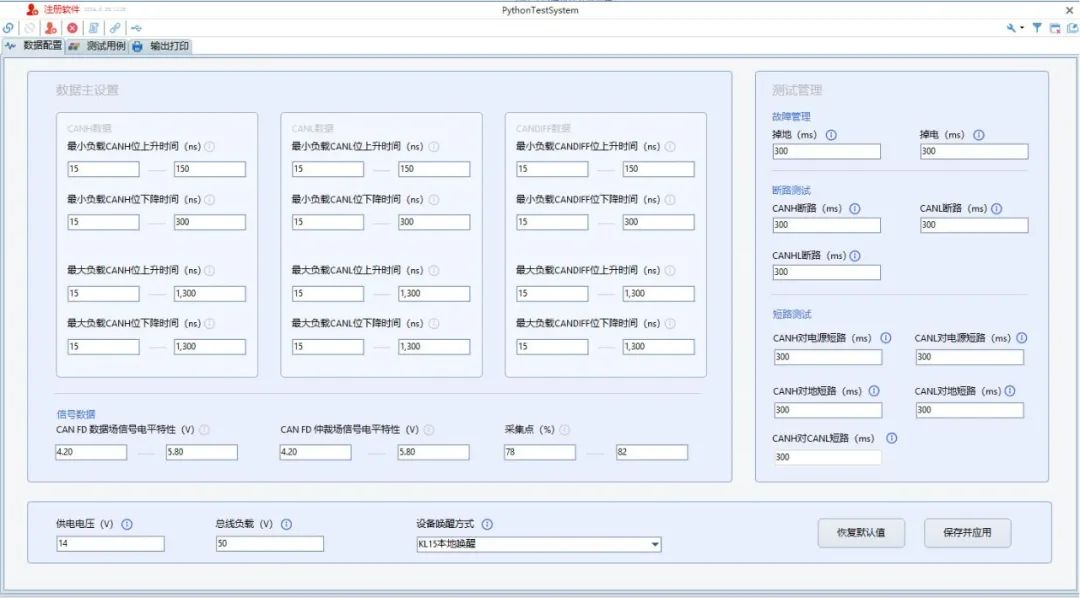Click info icon beside CANH对CANL短路 (ms)

(x=891, y=438)
